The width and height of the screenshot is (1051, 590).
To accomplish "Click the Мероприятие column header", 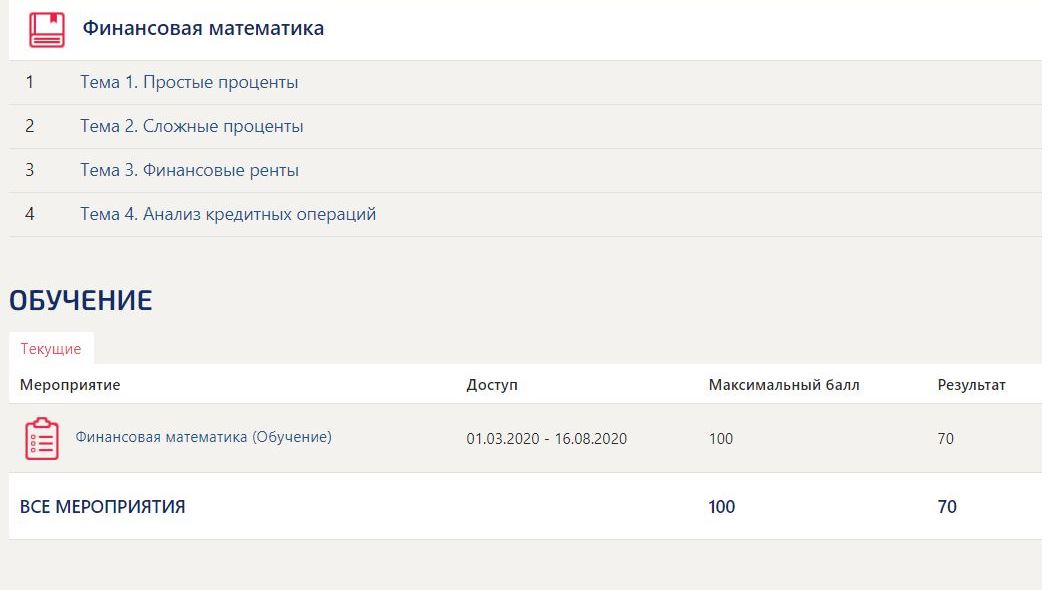I will pyautogui.click(x=70, y=384).
